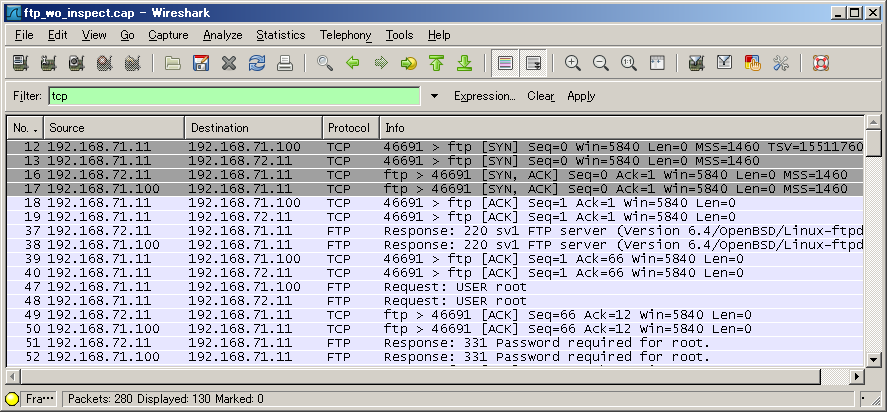Viewport: 887px width, 412px height.
Task: Open coloring rules icon
Action: pos(752,63)
